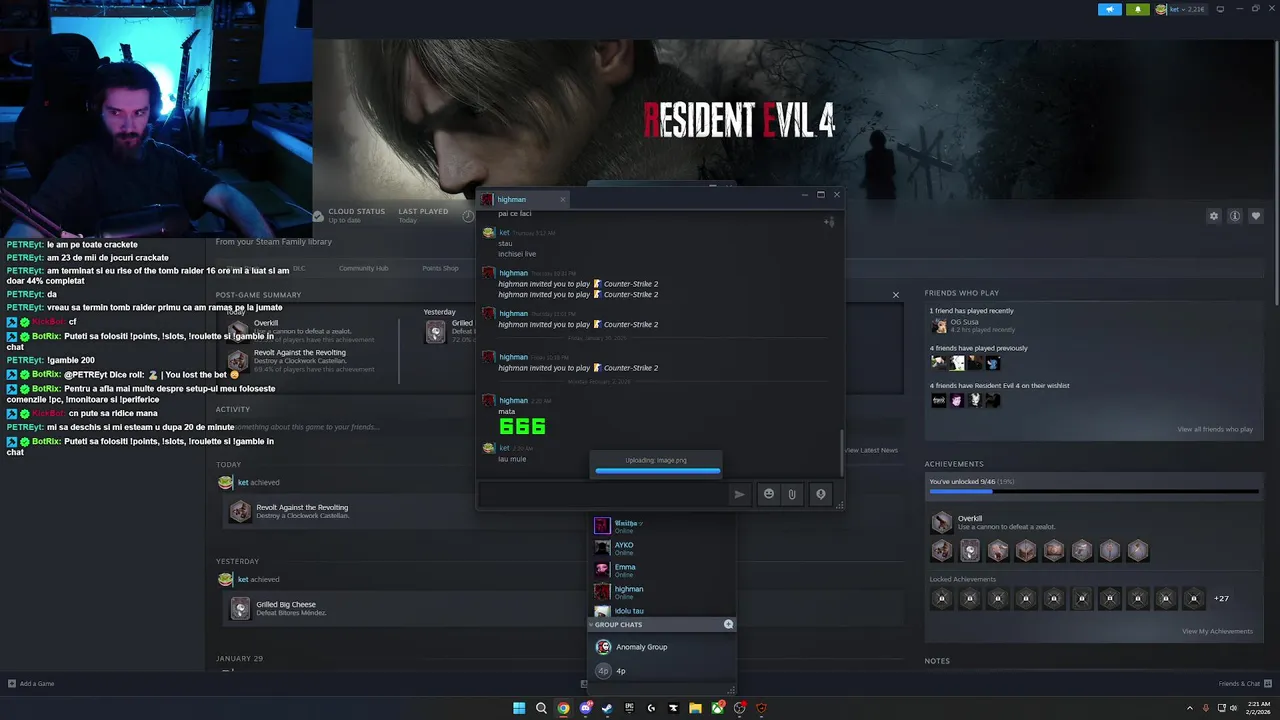Open the Windows Start menu
Viewport: 1280px width, 720px height.
tap(519, 708)
